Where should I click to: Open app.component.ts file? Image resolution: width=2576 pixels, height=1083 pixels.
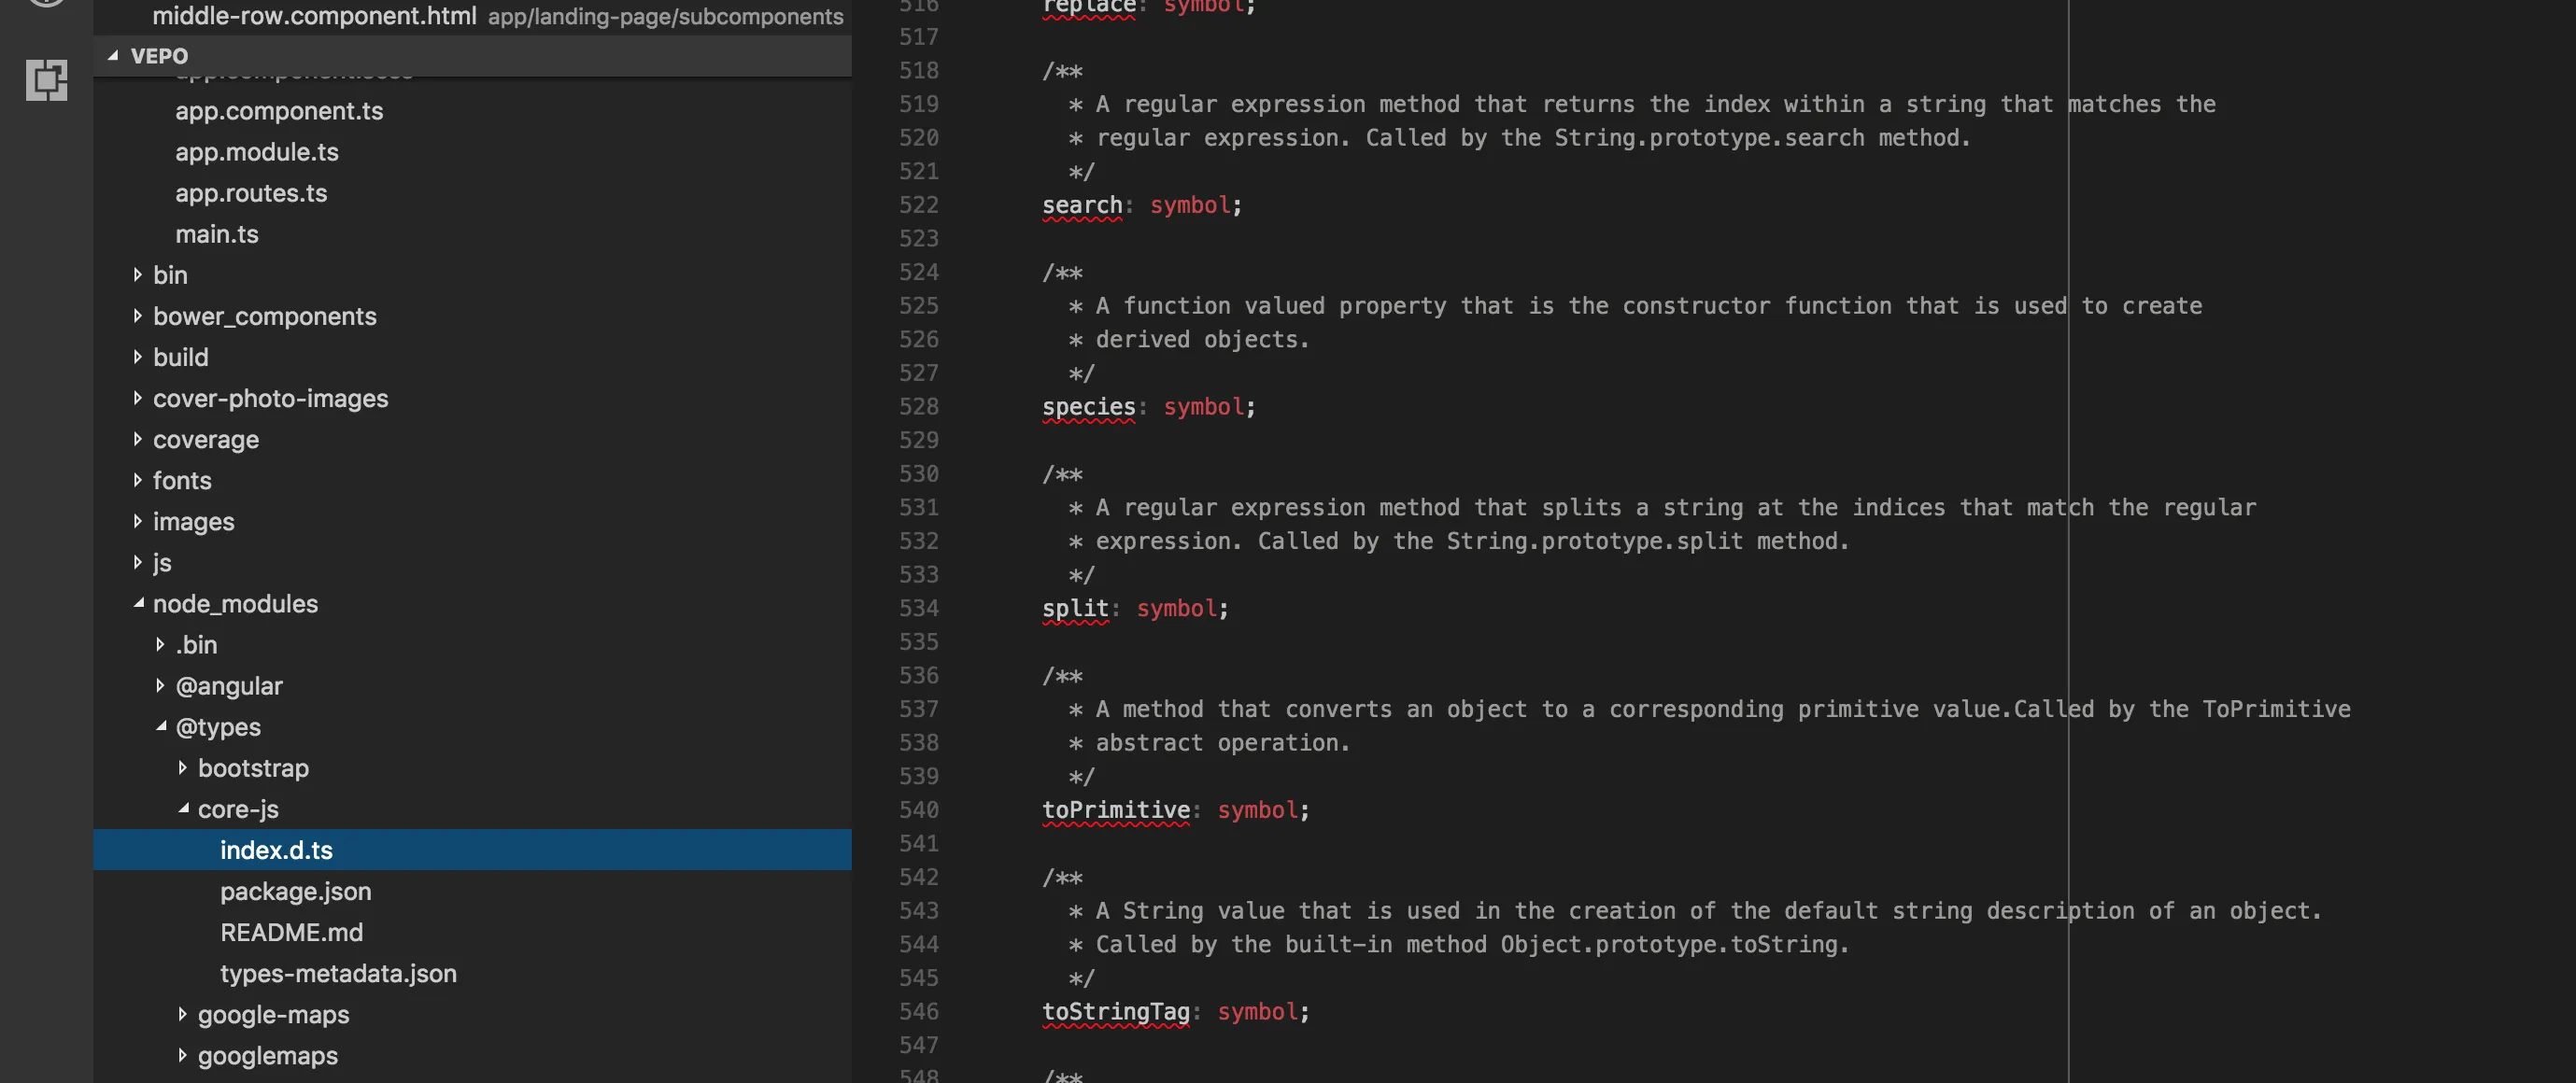click(279, 111)
